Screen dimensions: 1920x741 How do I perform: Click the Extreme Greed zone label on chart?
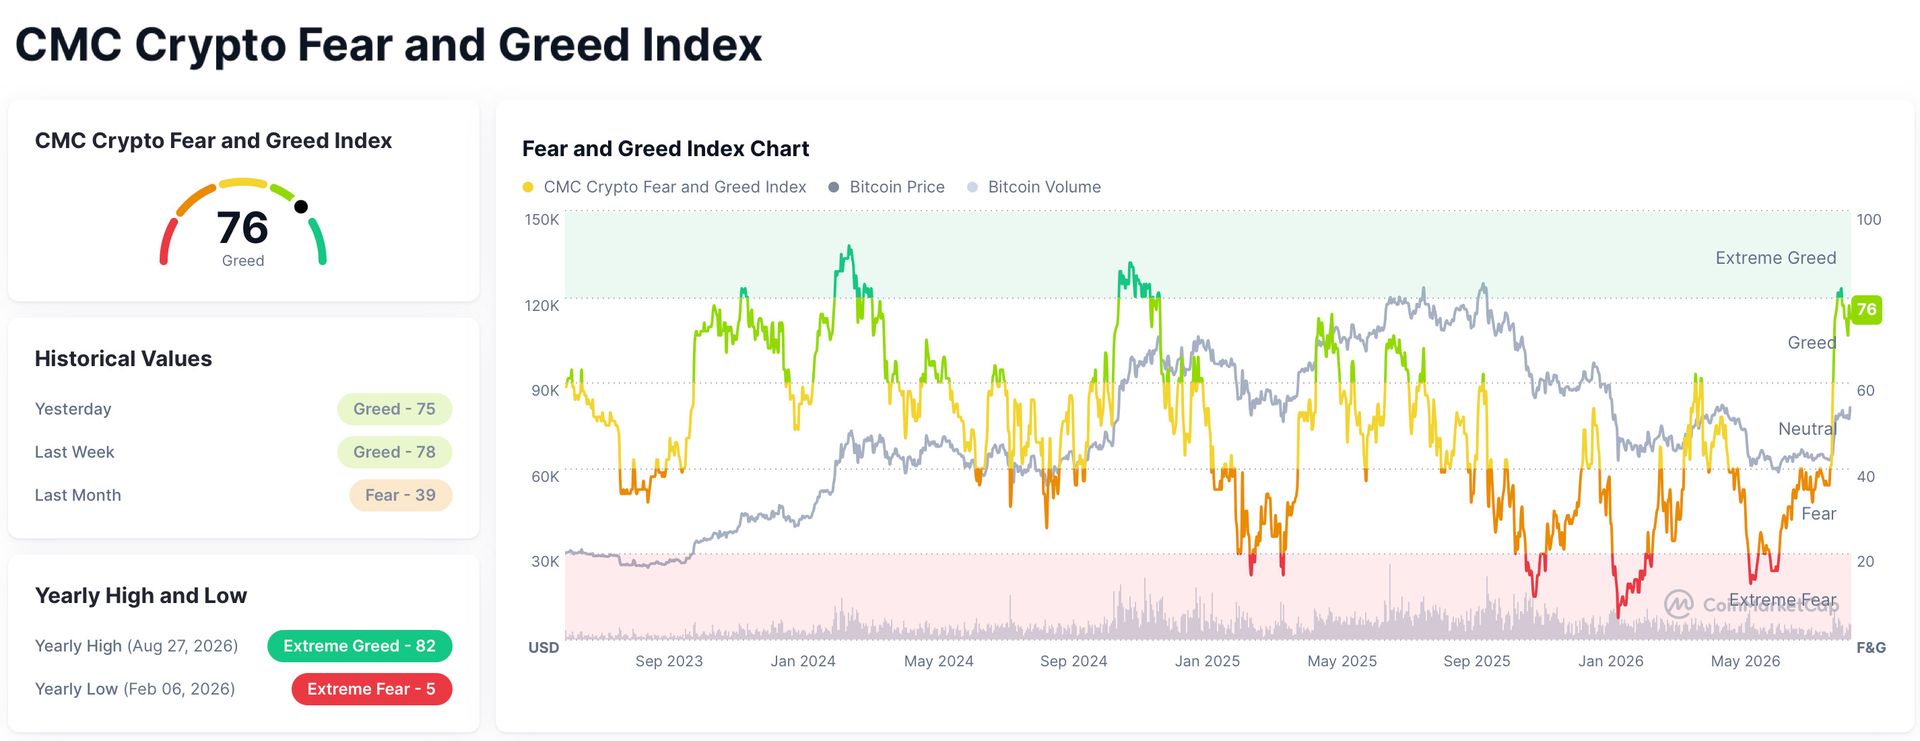coord(1775,258)
